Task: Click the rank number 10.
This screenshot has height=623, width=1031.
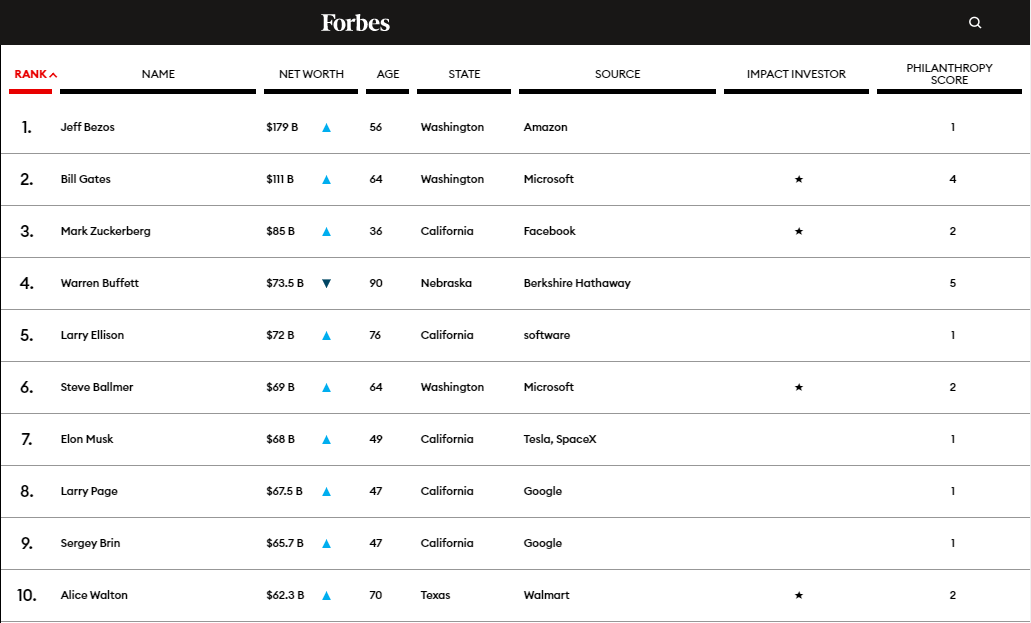Action: pyautogui.click(x=26, y=595)
